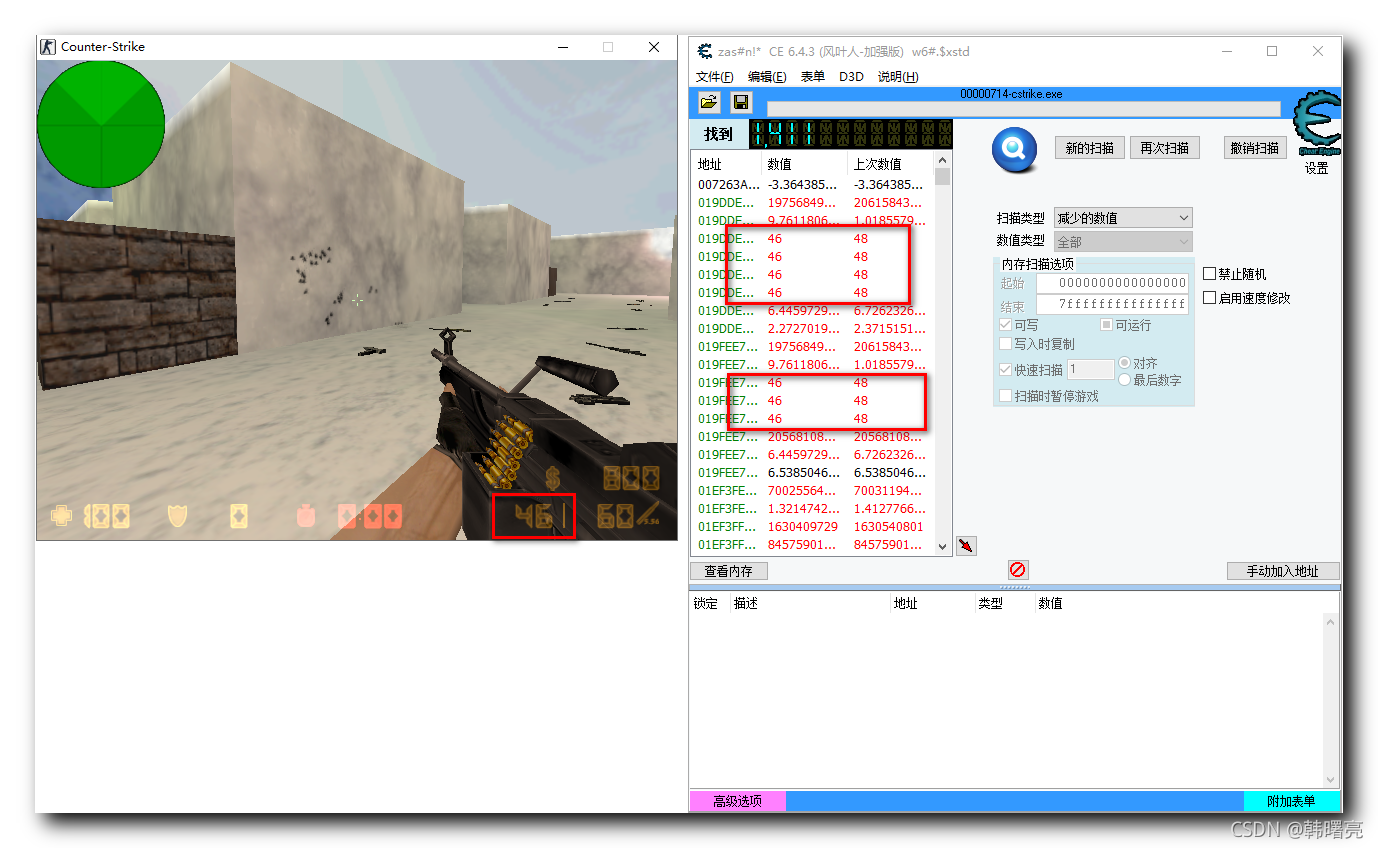
Task: Toggle the 可运行 checkbox
Action: coord(1106,325)
